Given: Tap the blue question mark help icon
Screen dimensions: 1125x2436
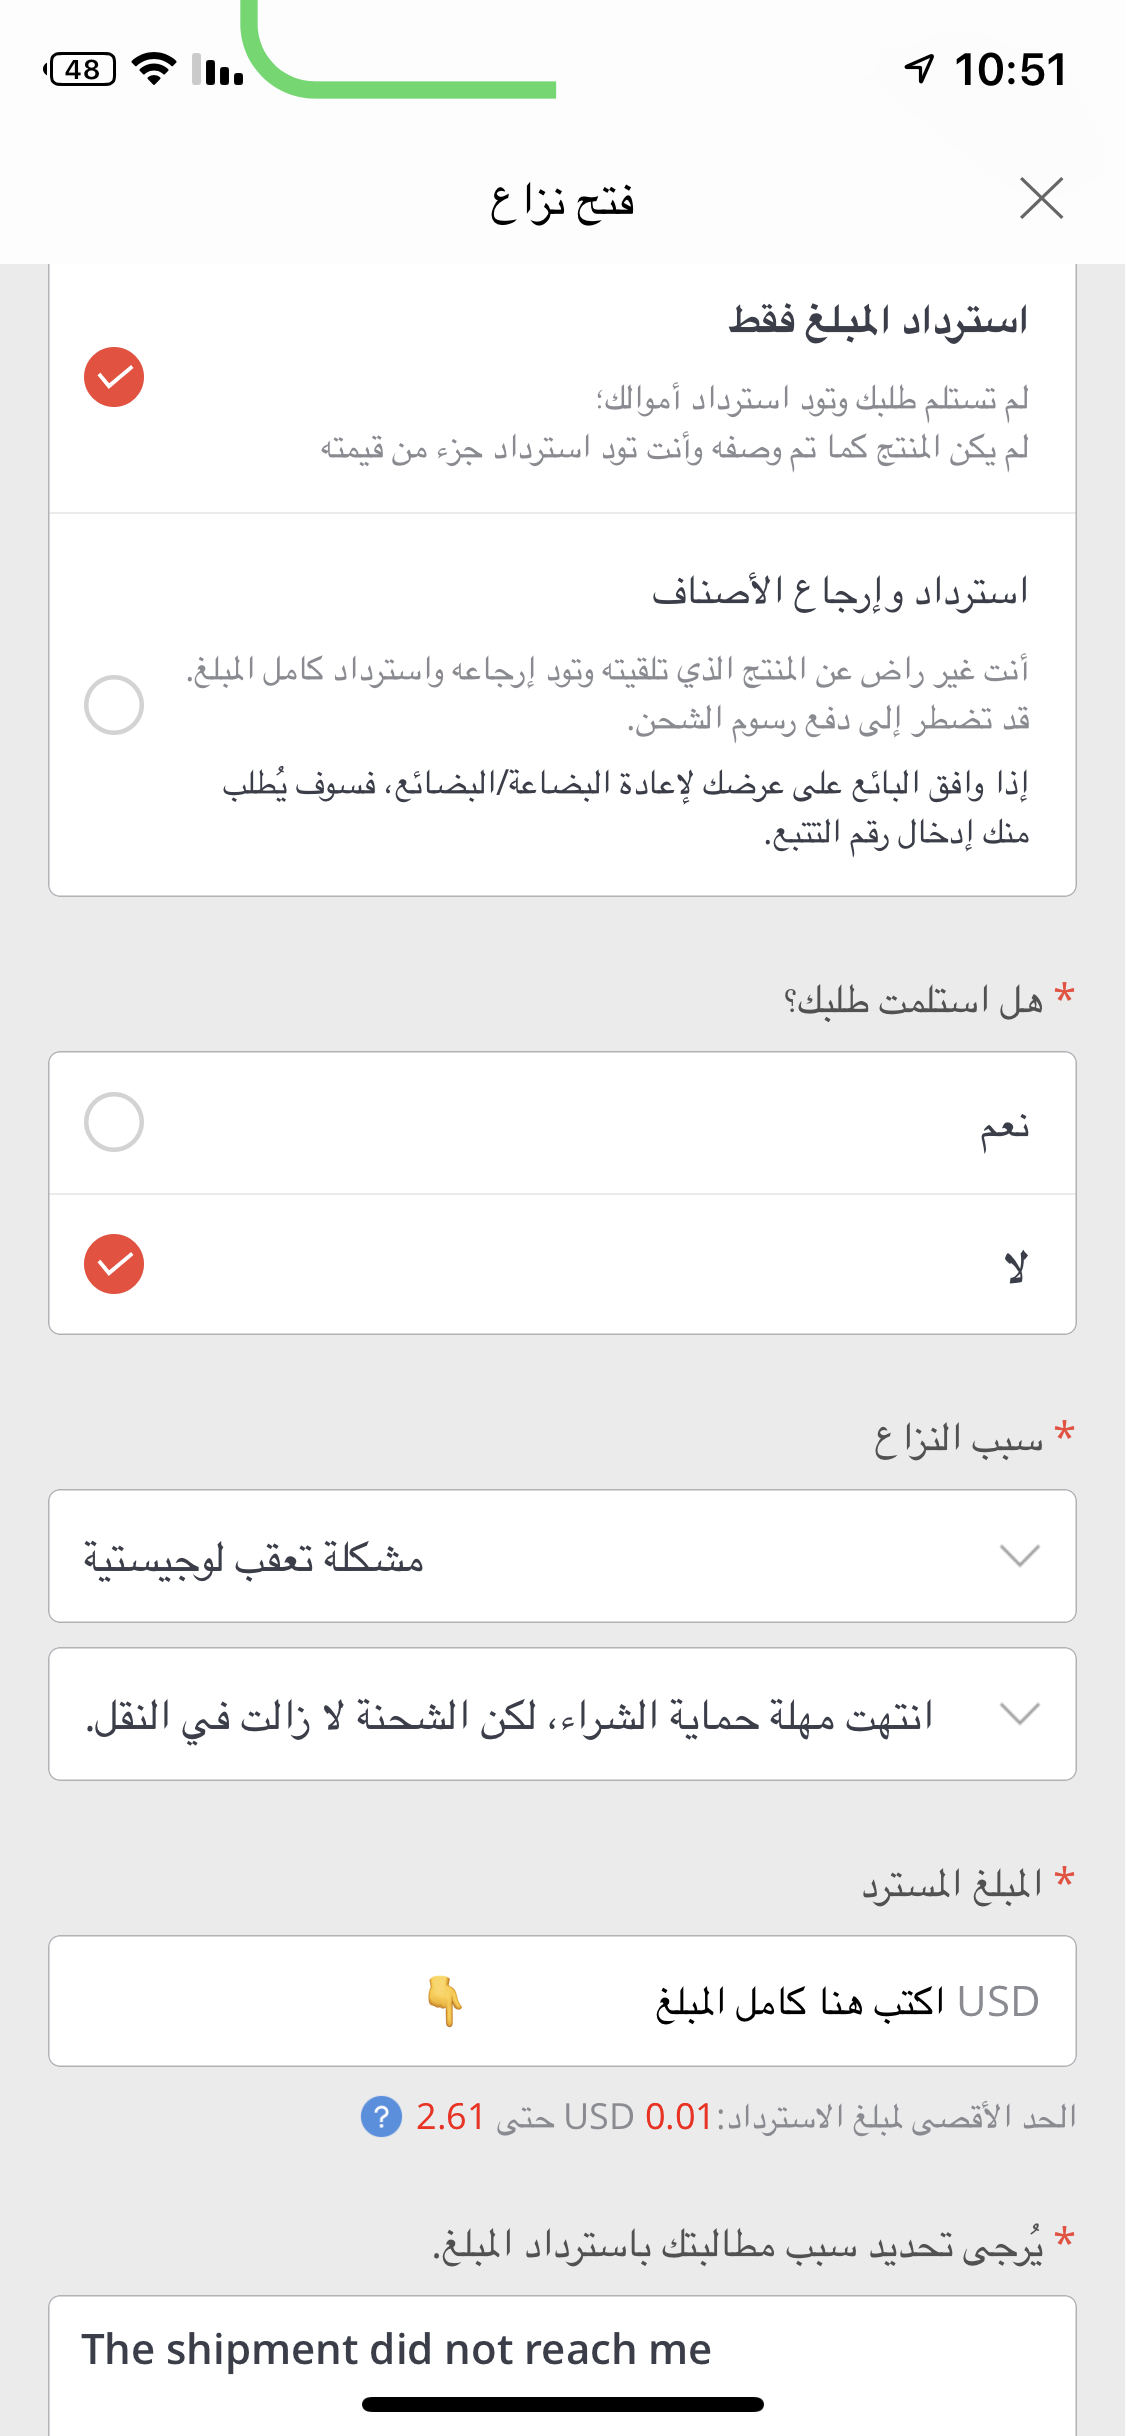Looking at the screenshot, I should 381,2116.
